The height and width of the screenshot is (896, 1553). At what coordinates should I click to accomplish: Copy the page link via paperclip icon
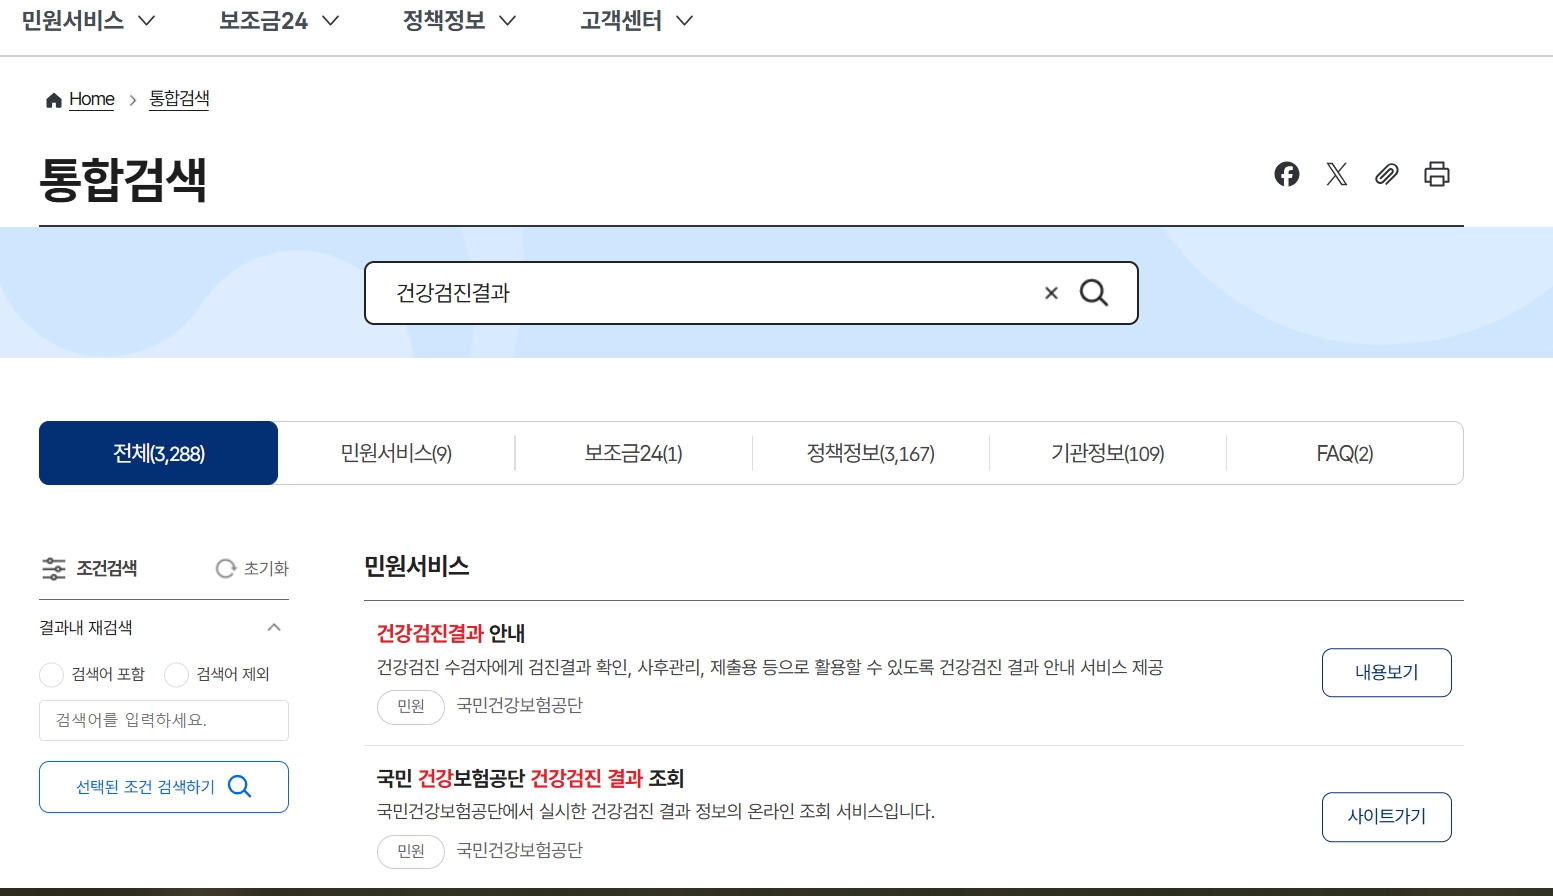click(x=1387, y=174)
